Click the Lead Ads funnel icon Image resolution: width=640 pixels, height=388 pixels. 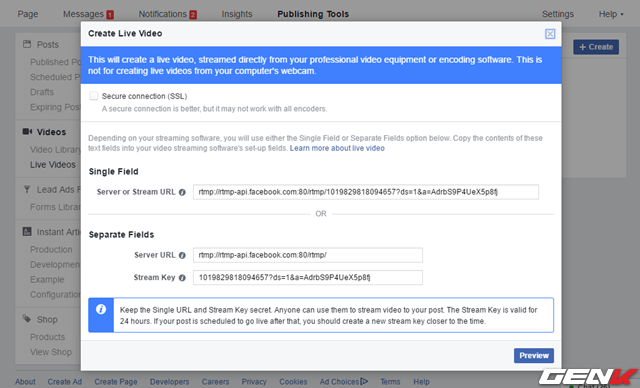point(27,189)
